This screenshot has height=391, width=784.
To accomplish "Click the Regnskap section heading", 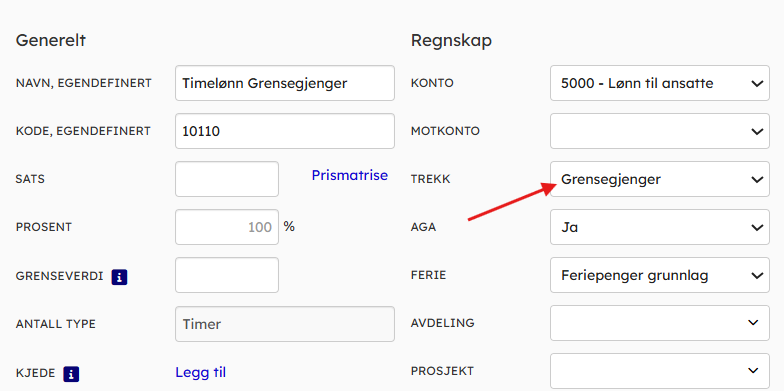I will [x=451, y=41].
